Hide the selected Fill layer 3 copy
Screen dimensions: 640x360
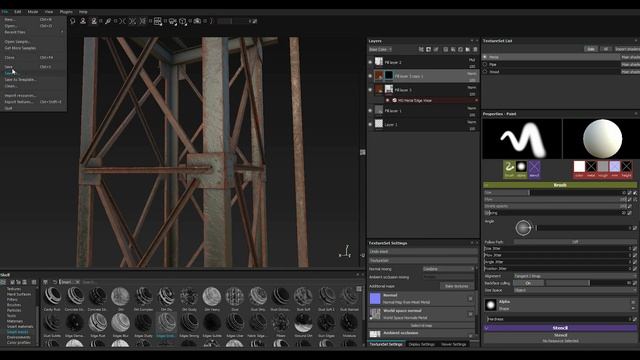click(x=370, y=76)
